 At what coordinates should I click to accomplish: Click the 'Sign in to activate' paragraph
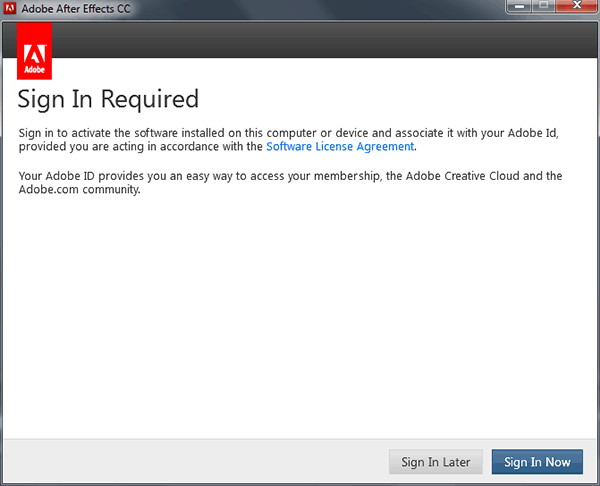coord(289,140)
